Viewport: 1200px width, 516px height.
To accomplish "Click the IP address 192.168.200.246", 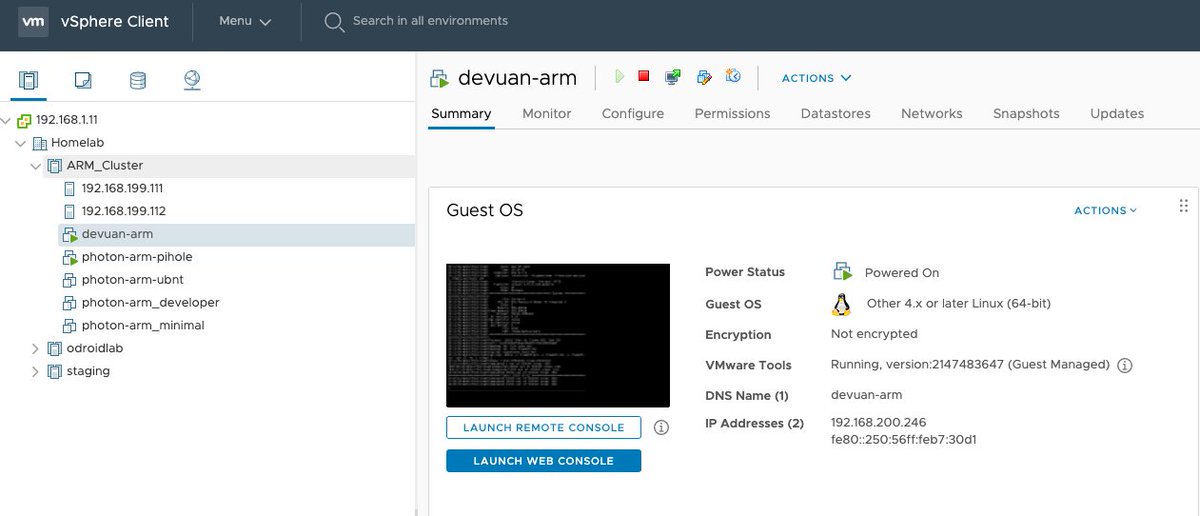I will 878,423.
